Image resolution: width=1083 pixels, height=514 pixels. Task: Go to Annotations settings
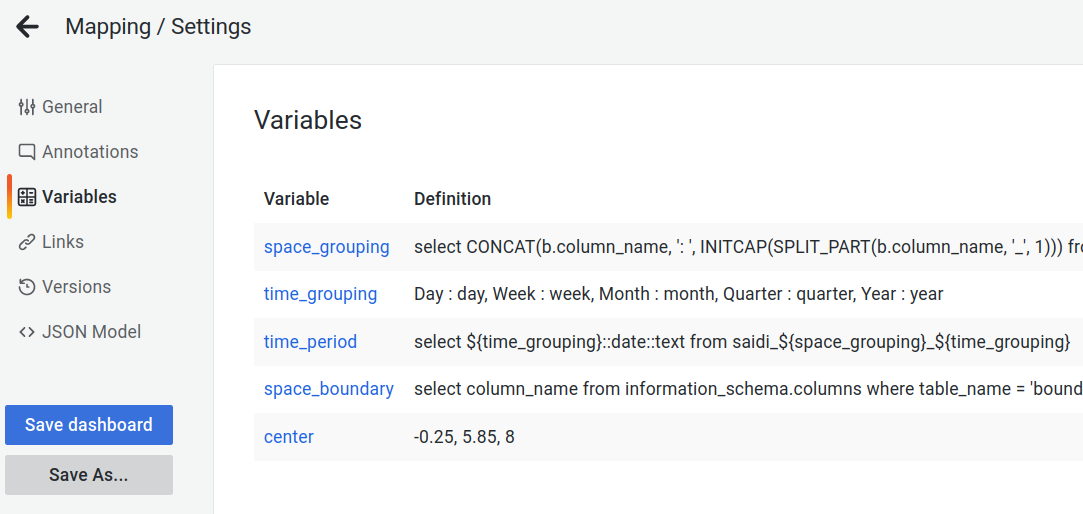(90, 152)
